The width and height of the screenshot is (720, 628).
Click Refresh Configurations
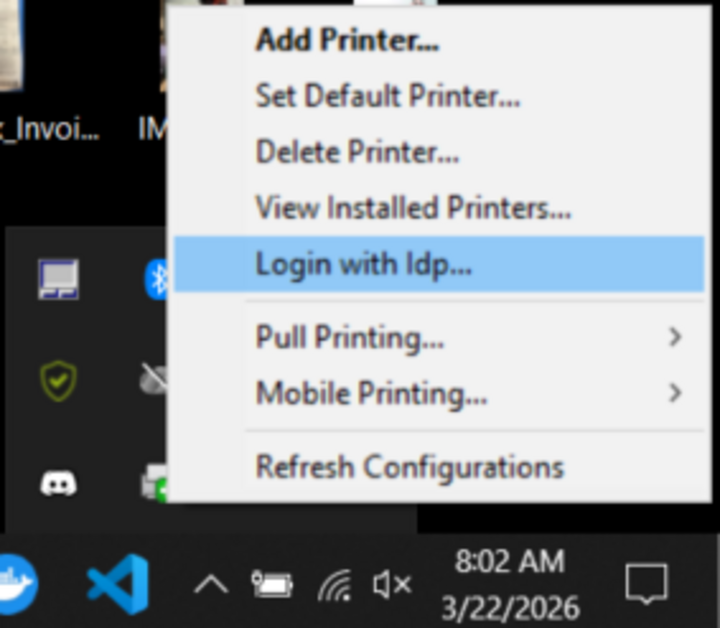[x=409, y=466]
